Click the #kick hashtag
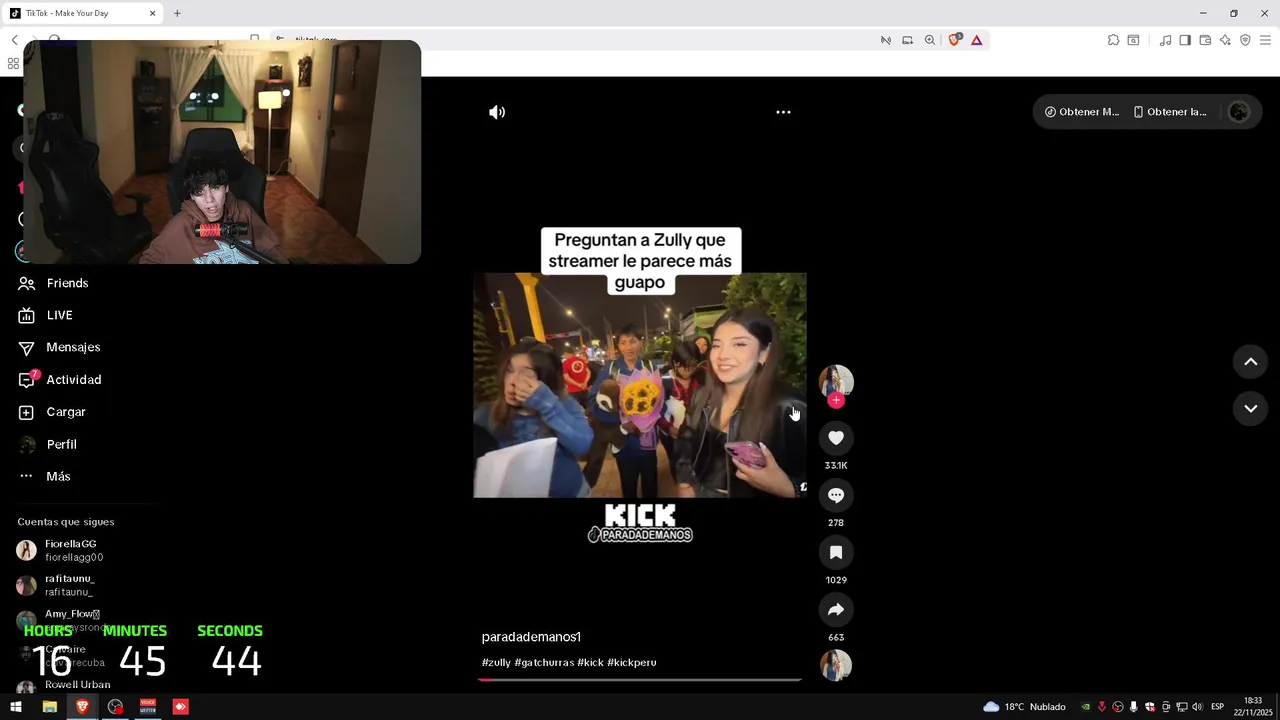 (590, 662)
